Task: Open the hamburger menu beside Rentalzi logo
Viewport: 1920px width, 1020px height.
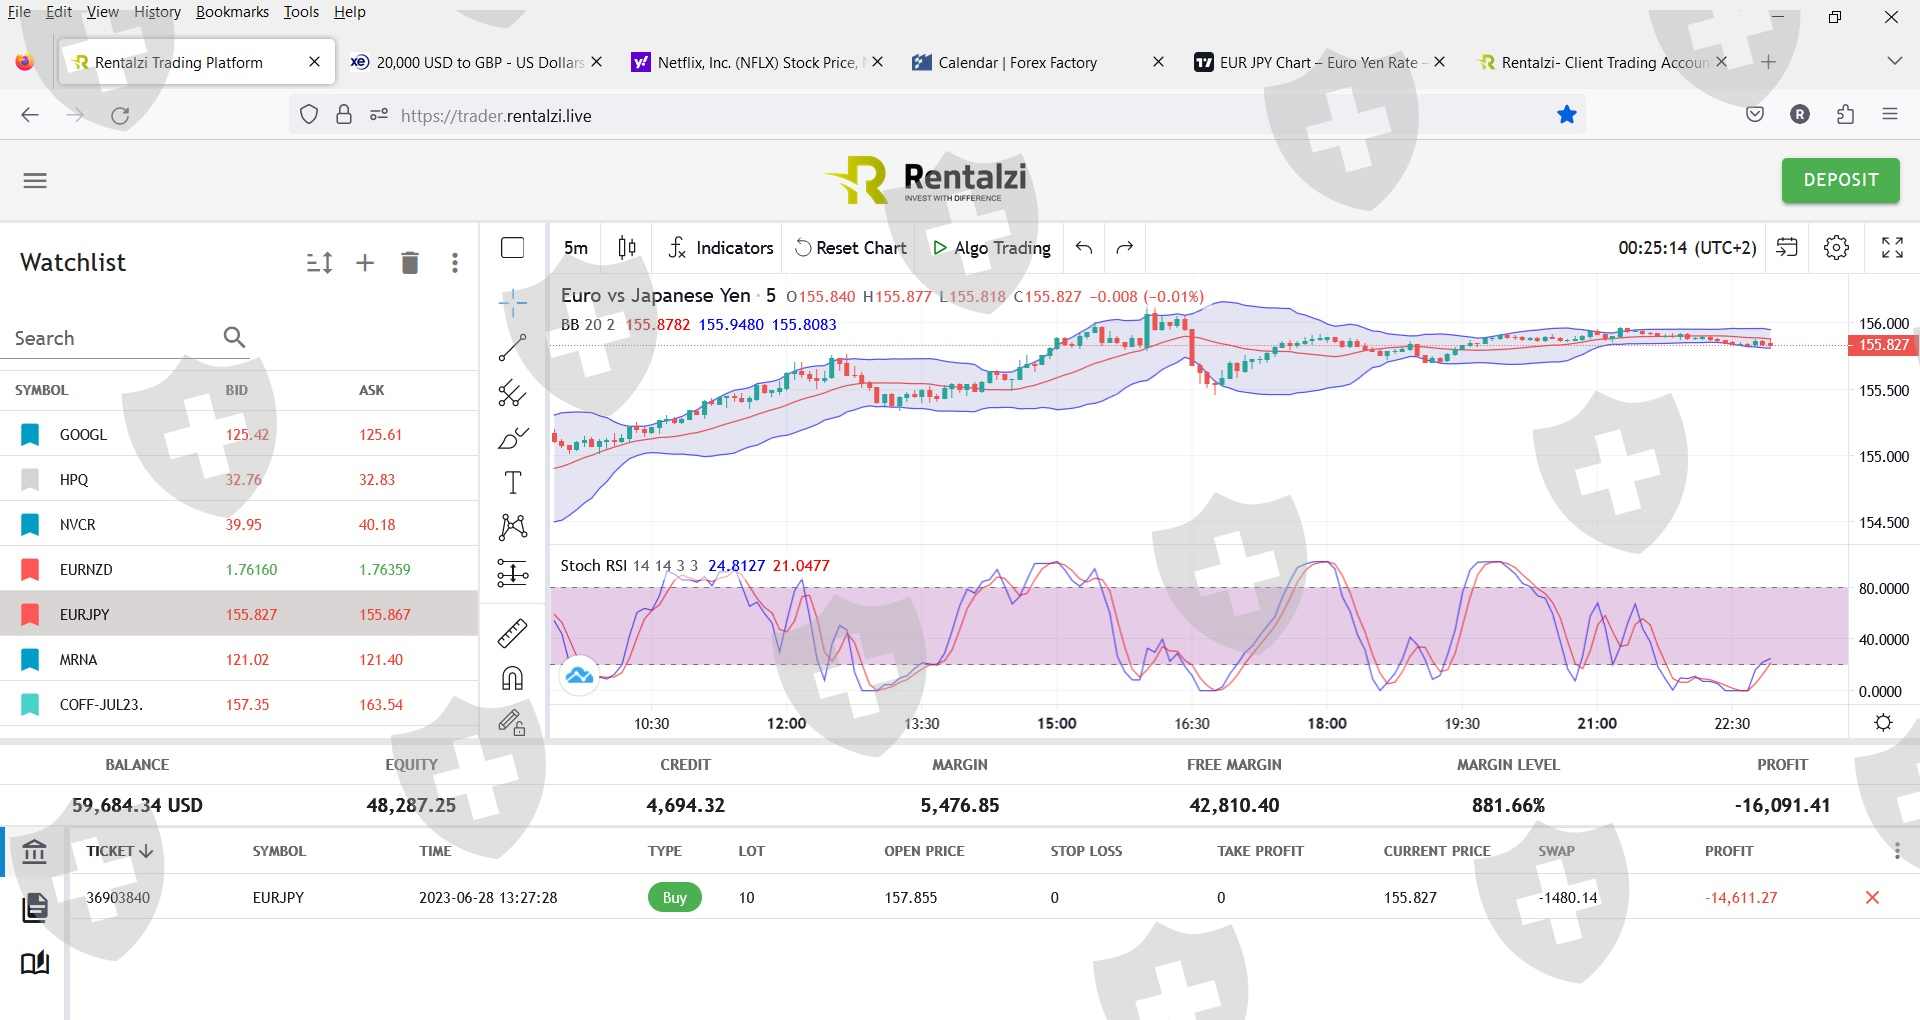Action: 35,181
